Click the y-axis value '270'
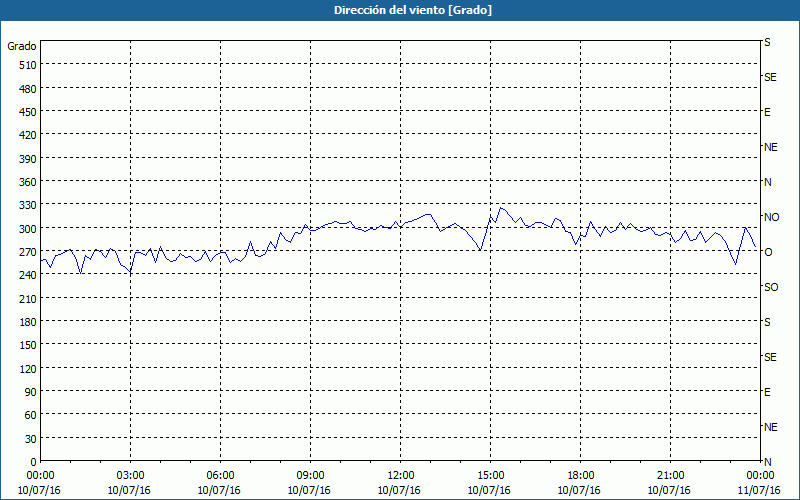Image resolution: width=800 pixels, height=500 pixels. point(28,252)
